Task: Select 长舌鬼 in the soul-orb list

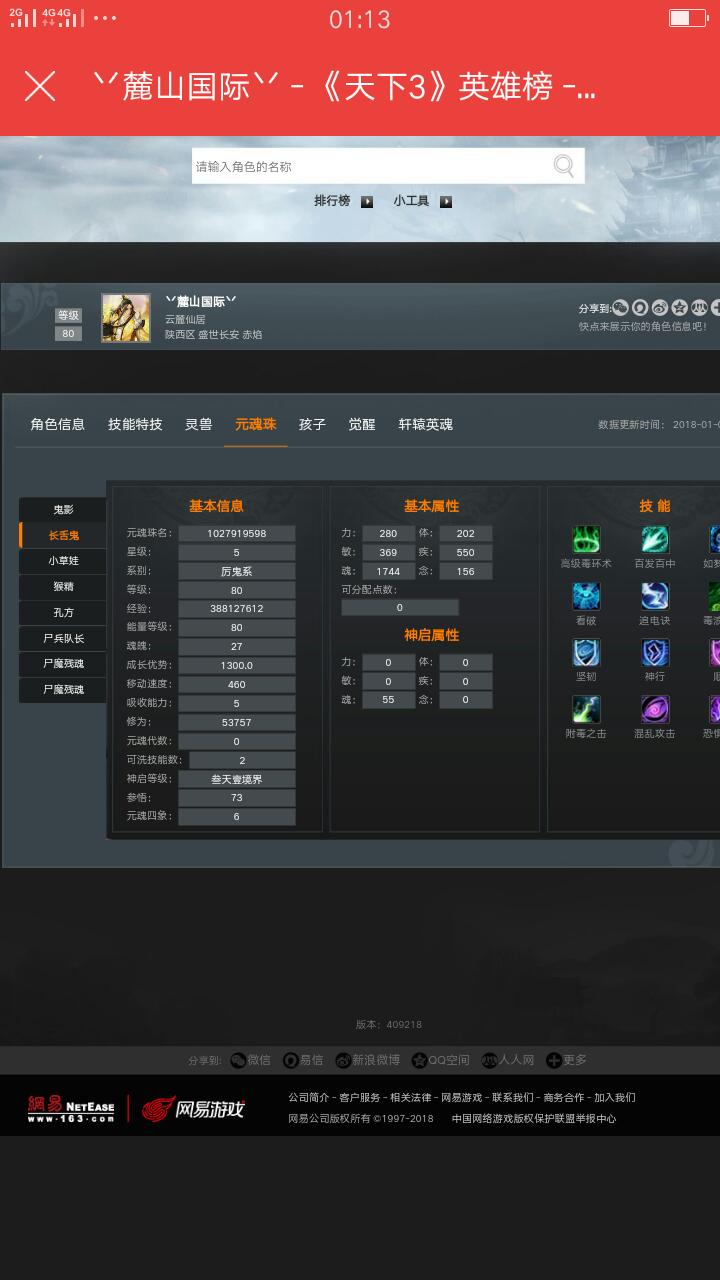Action: 63,535
